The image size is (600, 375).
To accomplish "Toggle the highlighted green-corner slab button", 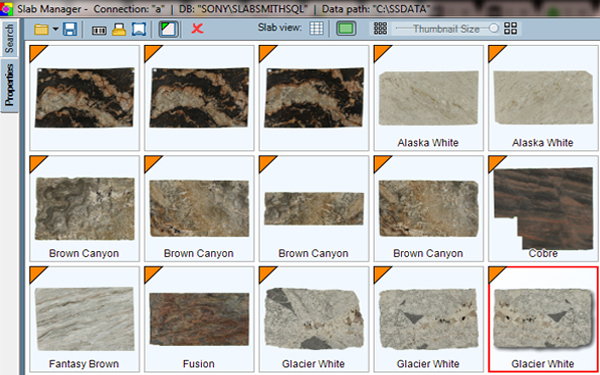I will pos(168,29).
